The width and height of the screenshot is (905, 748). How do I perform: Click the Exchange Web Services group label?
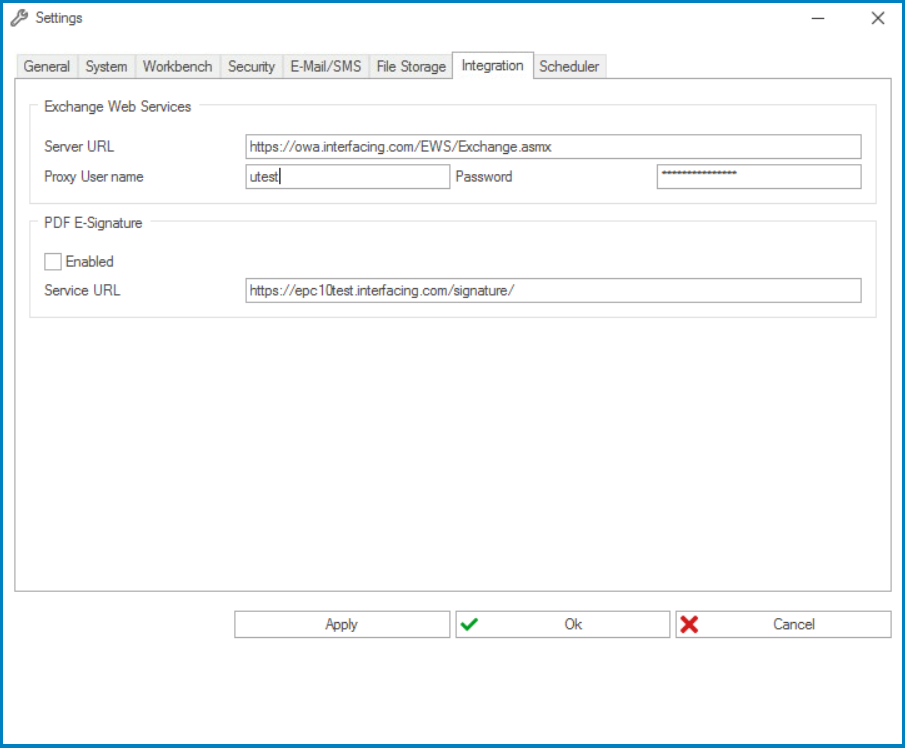117,107
